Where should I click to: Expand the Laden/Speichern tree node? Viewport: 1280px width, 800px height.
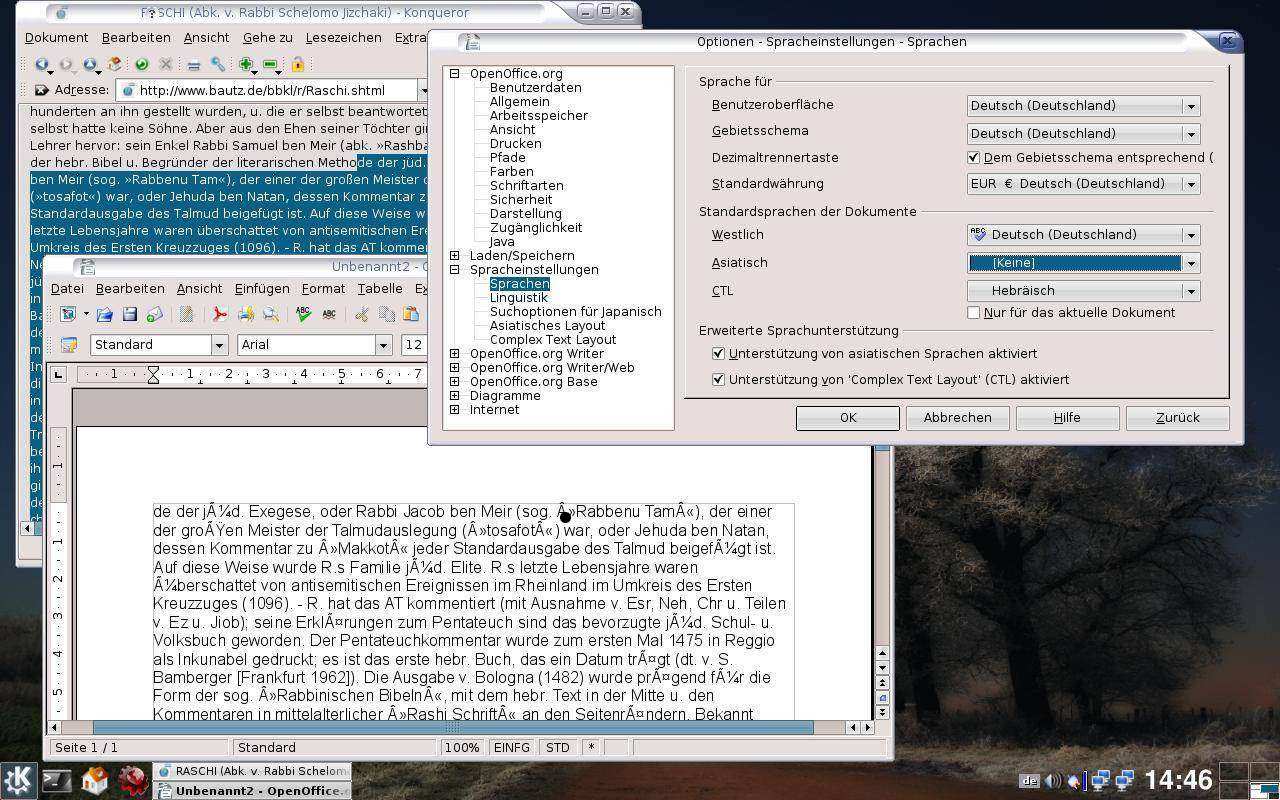[454, 255]
